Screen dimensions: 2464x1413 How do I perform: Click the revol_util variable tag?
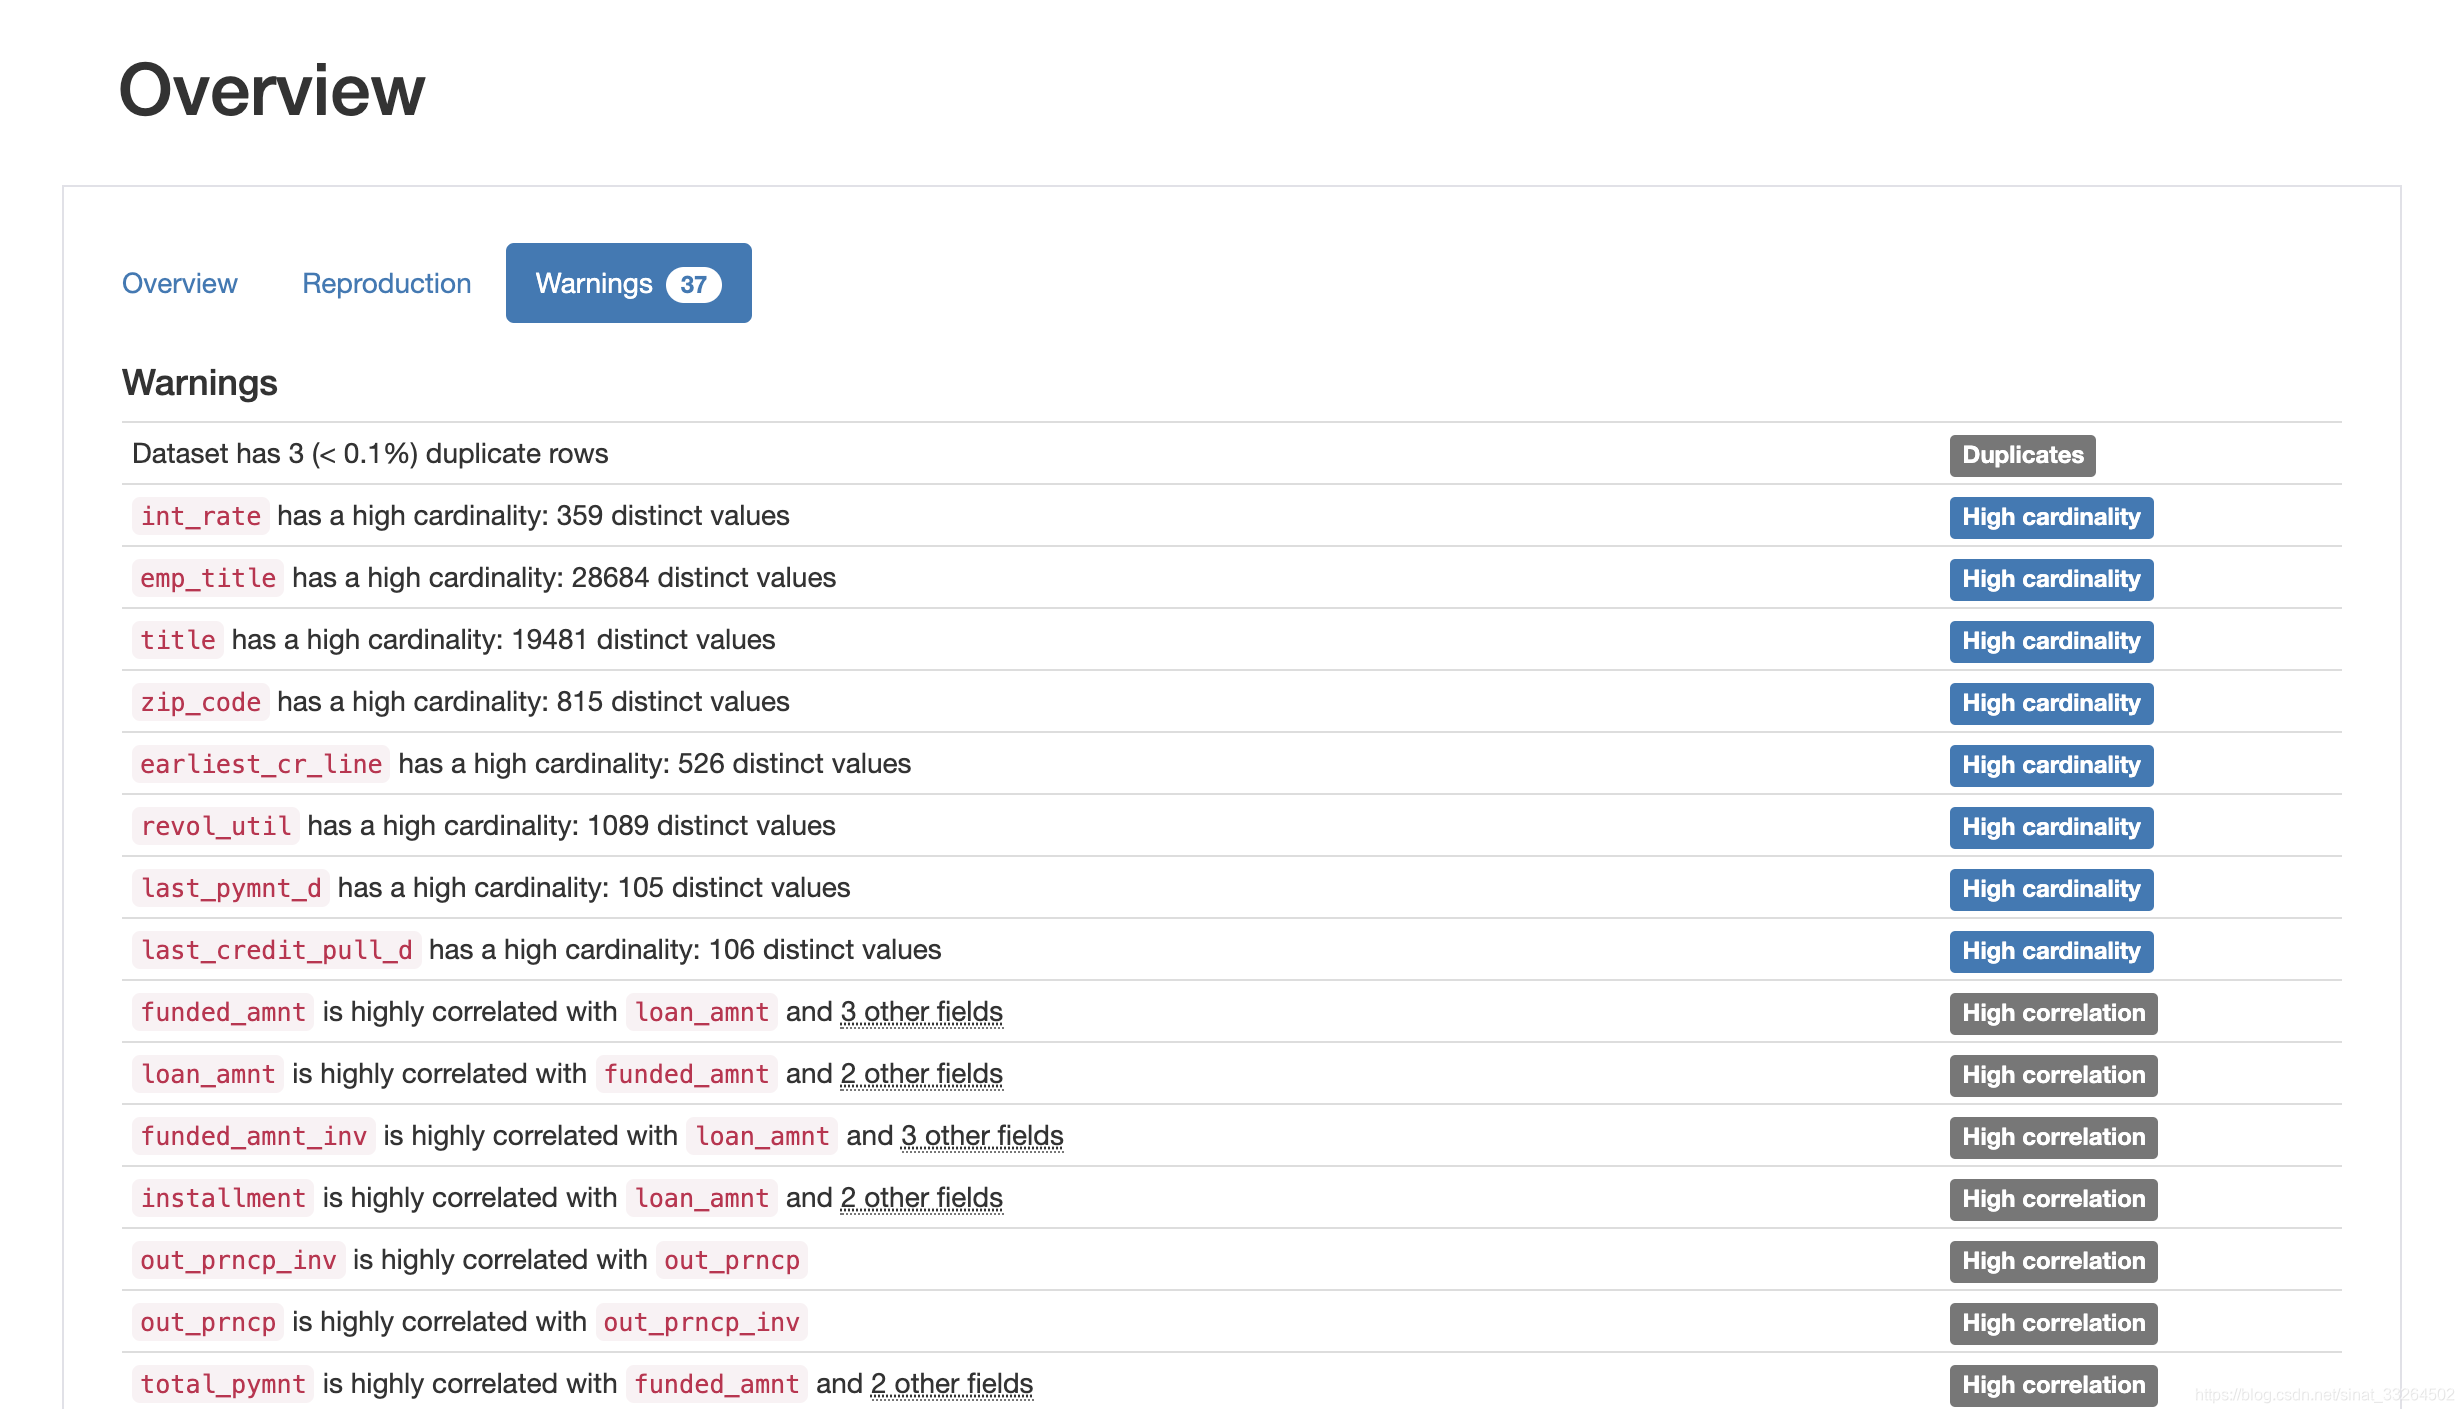216,826
